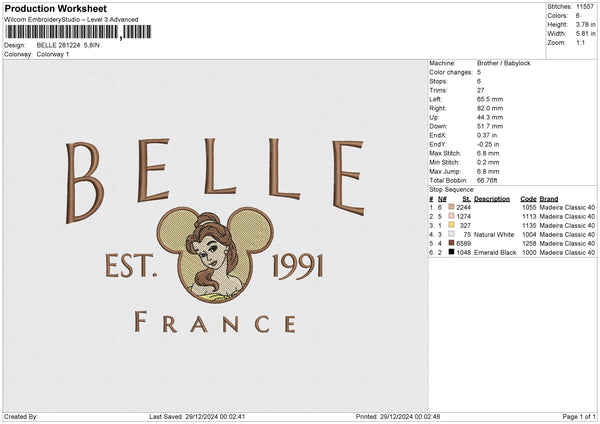Screen dimensions: 600x424
Task: Click the Zoom value 1:1
Action: (x=580, y=42)
